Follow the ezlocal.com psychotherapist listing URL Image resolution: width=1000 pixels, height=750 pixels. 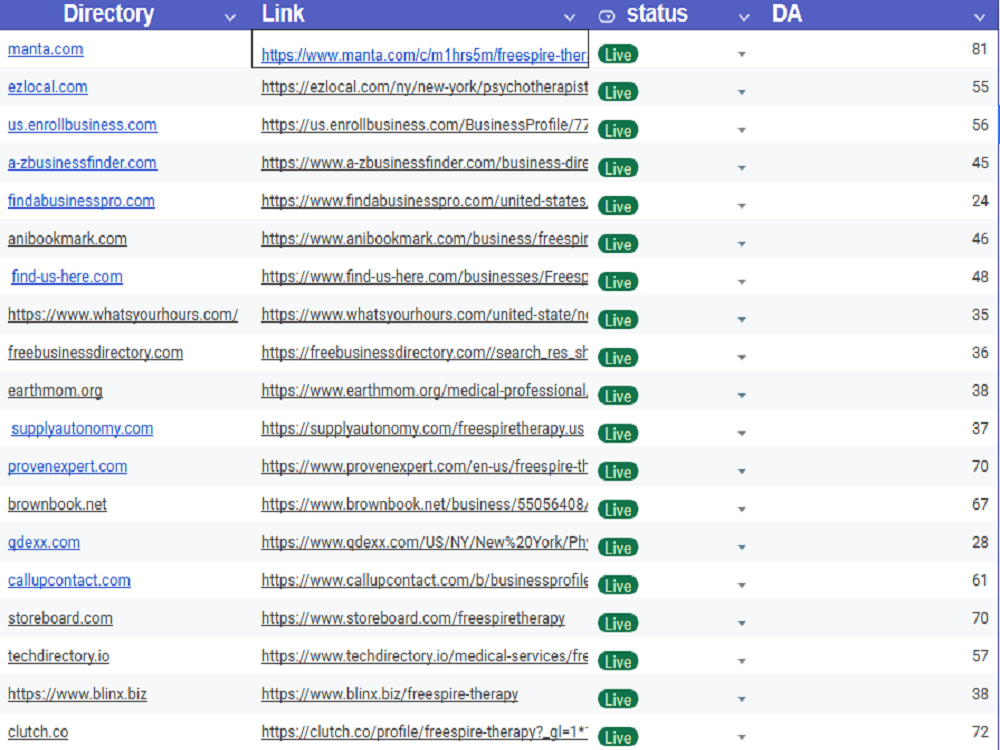point(424,87)
